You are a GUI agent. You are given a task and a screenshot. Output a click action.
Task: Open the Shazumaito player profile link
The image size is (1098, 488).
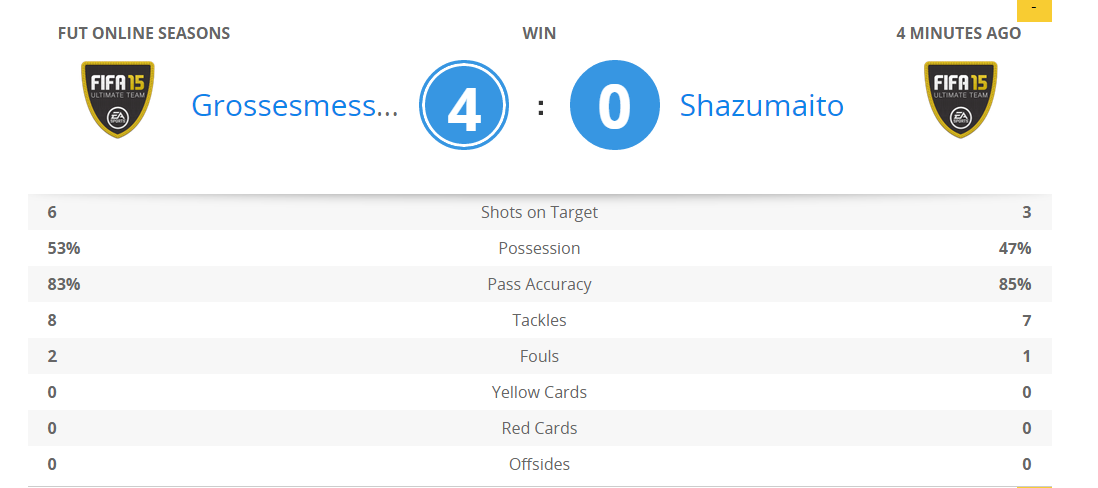click(762, 106)
